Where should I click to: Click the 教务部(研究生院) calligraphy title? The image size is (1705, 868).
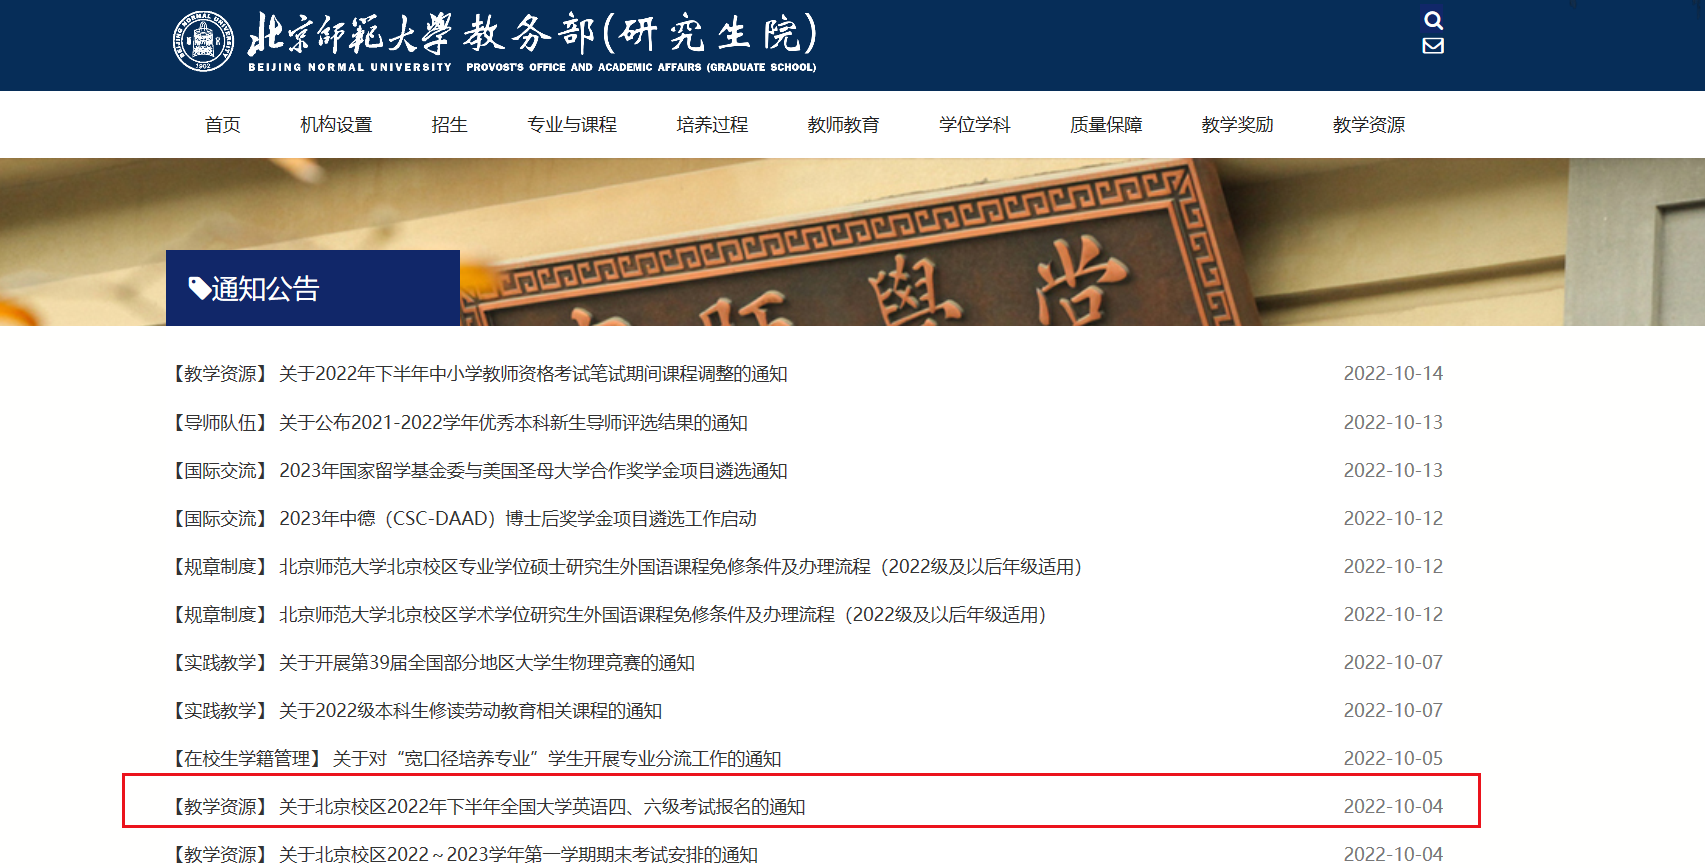coord(640,35)
